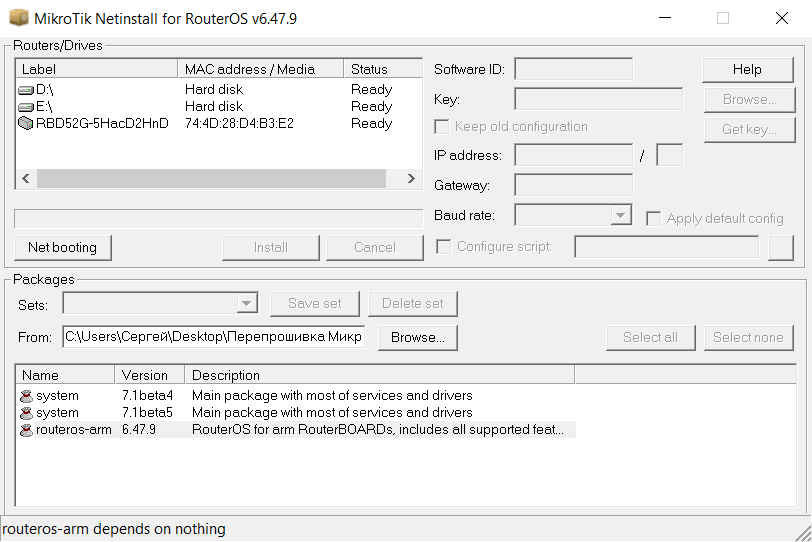Click browse button beside Configure script field
Screen dimensions: 812x542
781,247
